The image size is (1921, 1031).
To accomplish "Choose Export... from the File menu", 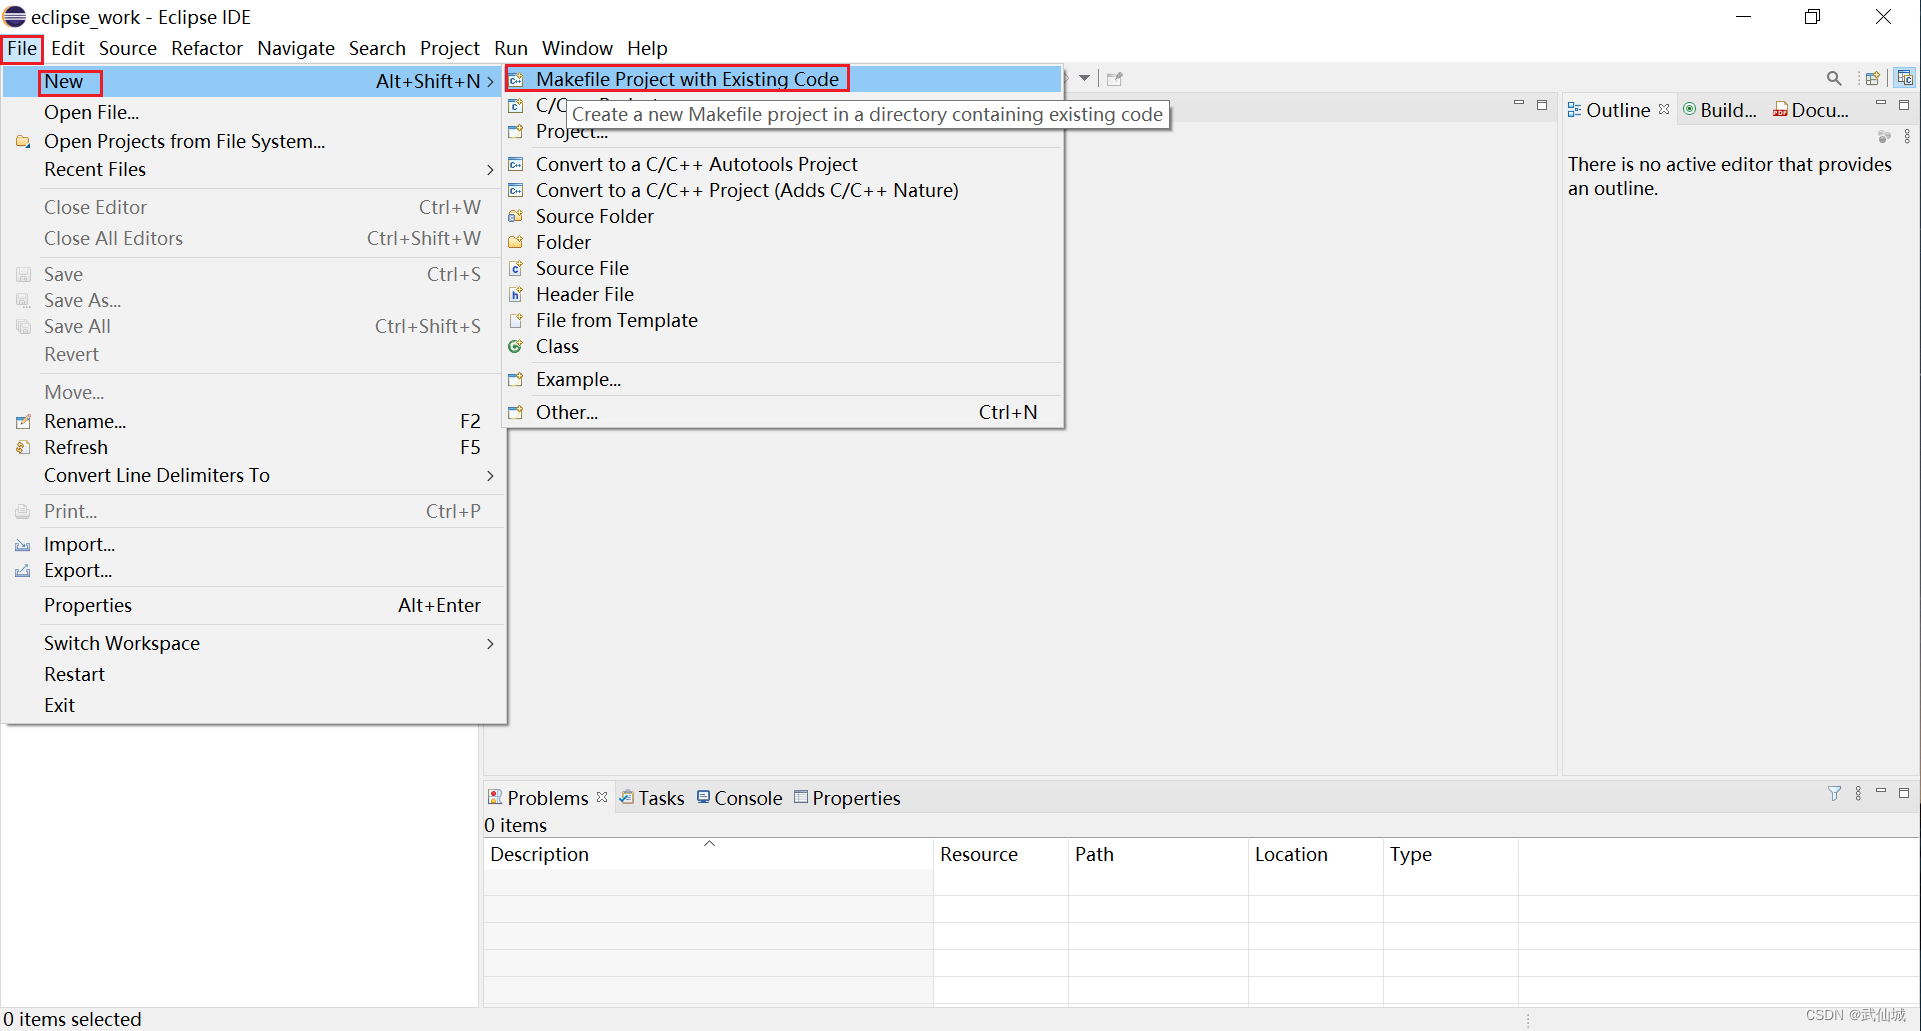I will click(x=253, y=570).
